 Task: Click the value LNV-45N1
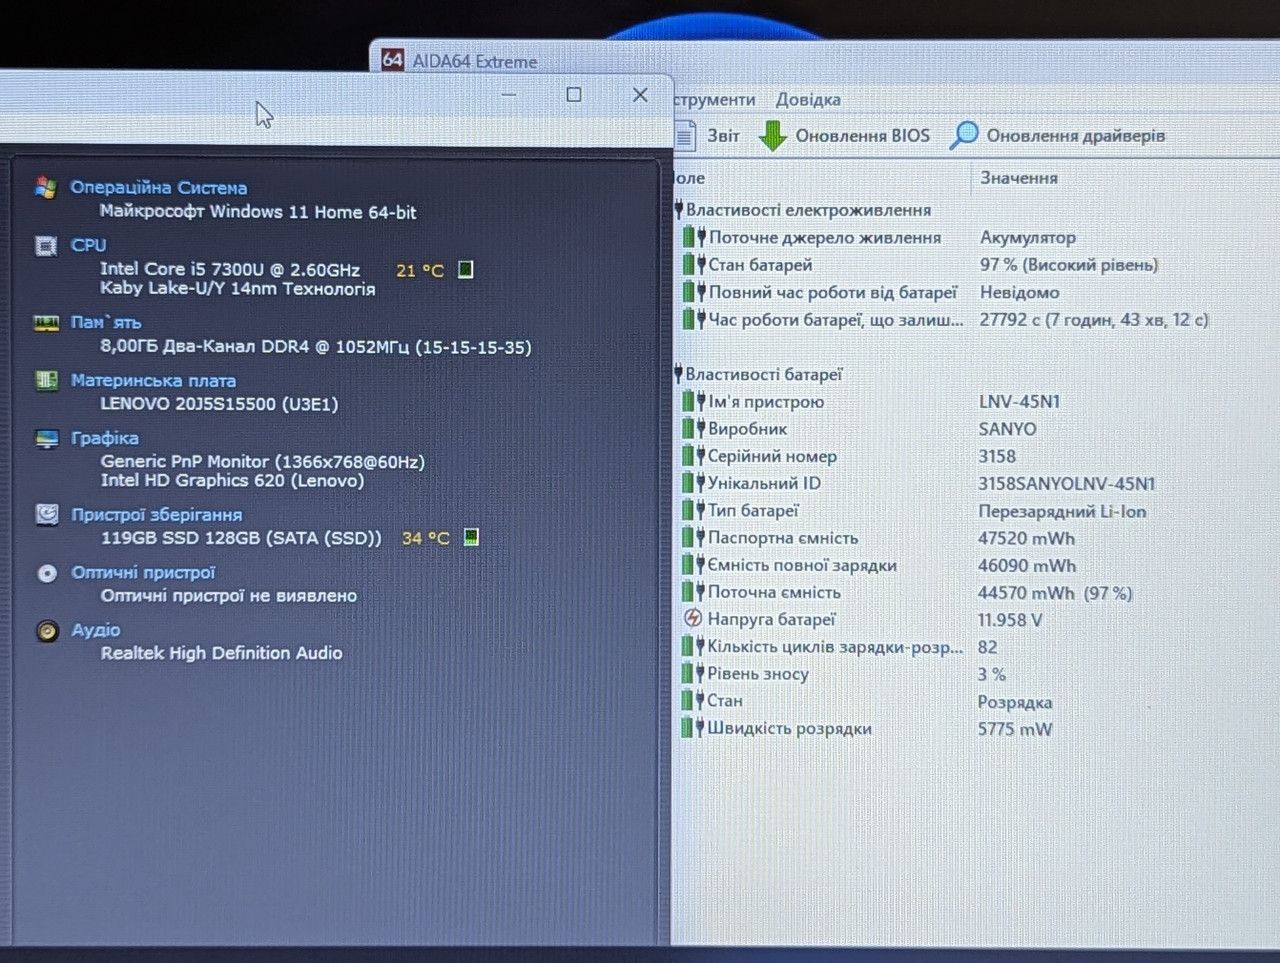pyautogui.click(x=1019, y=401)
